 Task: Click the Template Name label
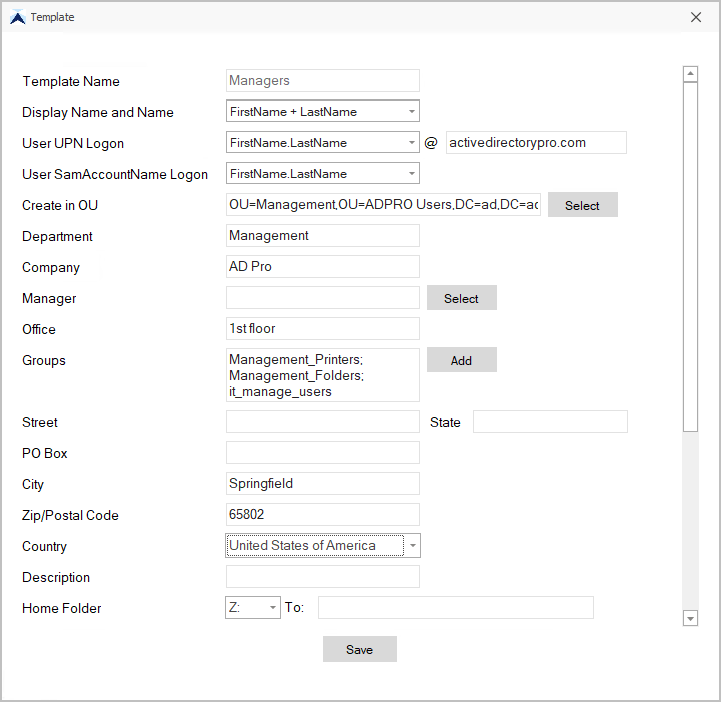[x=71, y=81]
